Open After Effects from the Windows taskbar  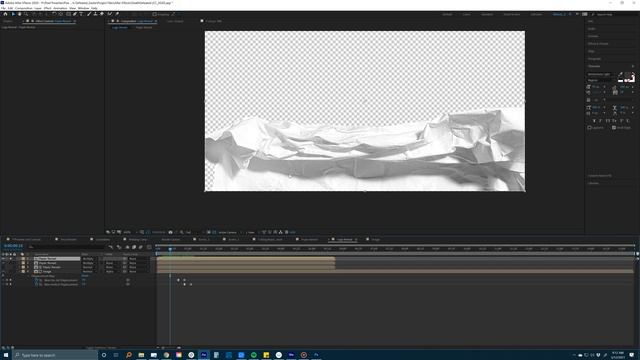204,355
